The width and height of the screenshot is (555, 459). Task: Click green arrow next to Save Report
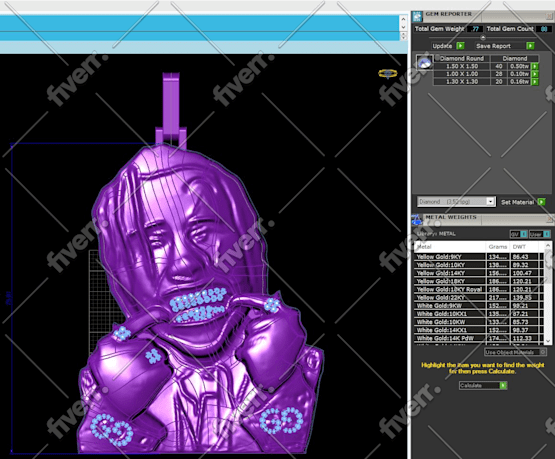coord(530,46)
